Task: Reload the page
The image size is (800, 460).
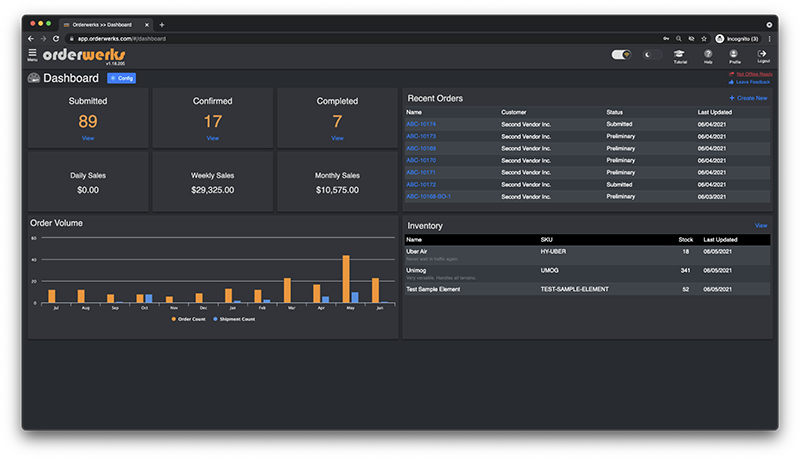Action: tap(56, 39)
